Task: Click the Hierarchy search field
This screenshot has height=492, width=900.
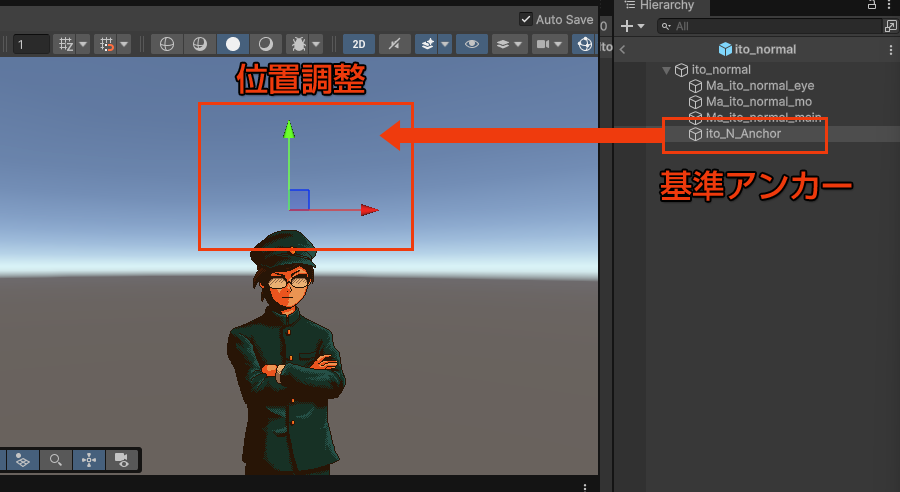Action: (x=770, y=26)
